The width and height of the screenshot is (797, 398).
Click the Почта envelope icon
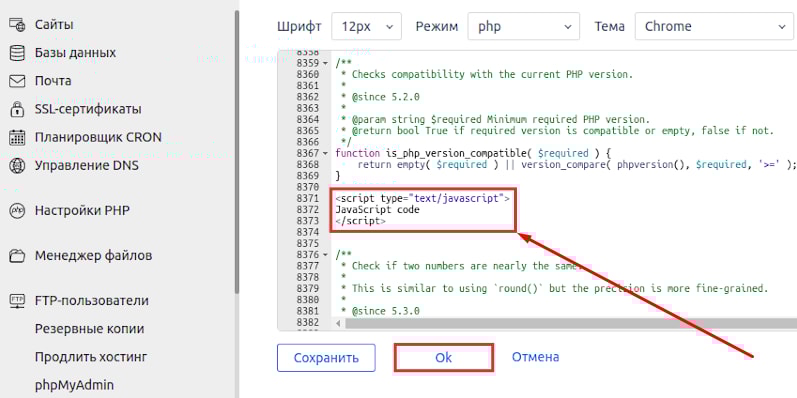17,81
